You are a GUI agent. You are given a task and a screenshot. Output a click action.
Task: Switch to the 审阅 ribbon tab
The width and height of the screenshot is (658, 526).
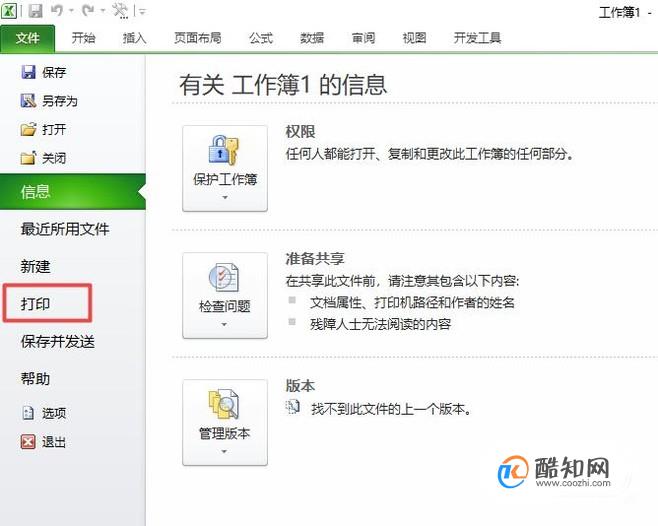point(363,38)
